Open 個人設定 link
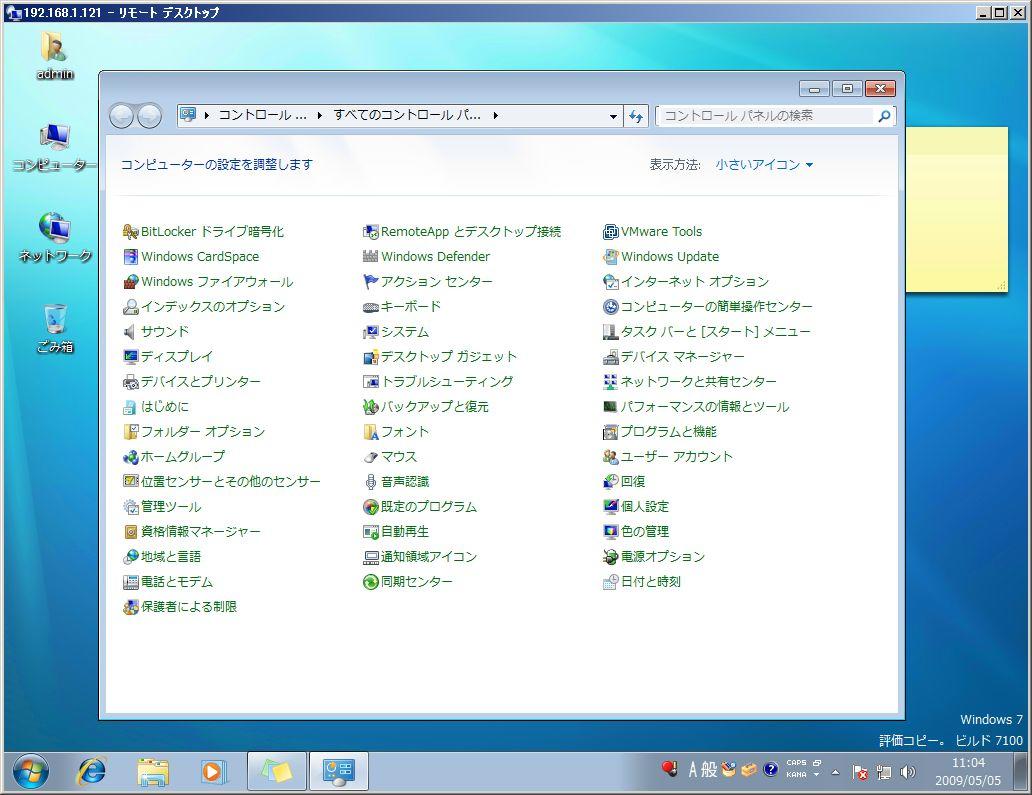The height and width of the screenshot is (795, 1032). tap(645, 507)
